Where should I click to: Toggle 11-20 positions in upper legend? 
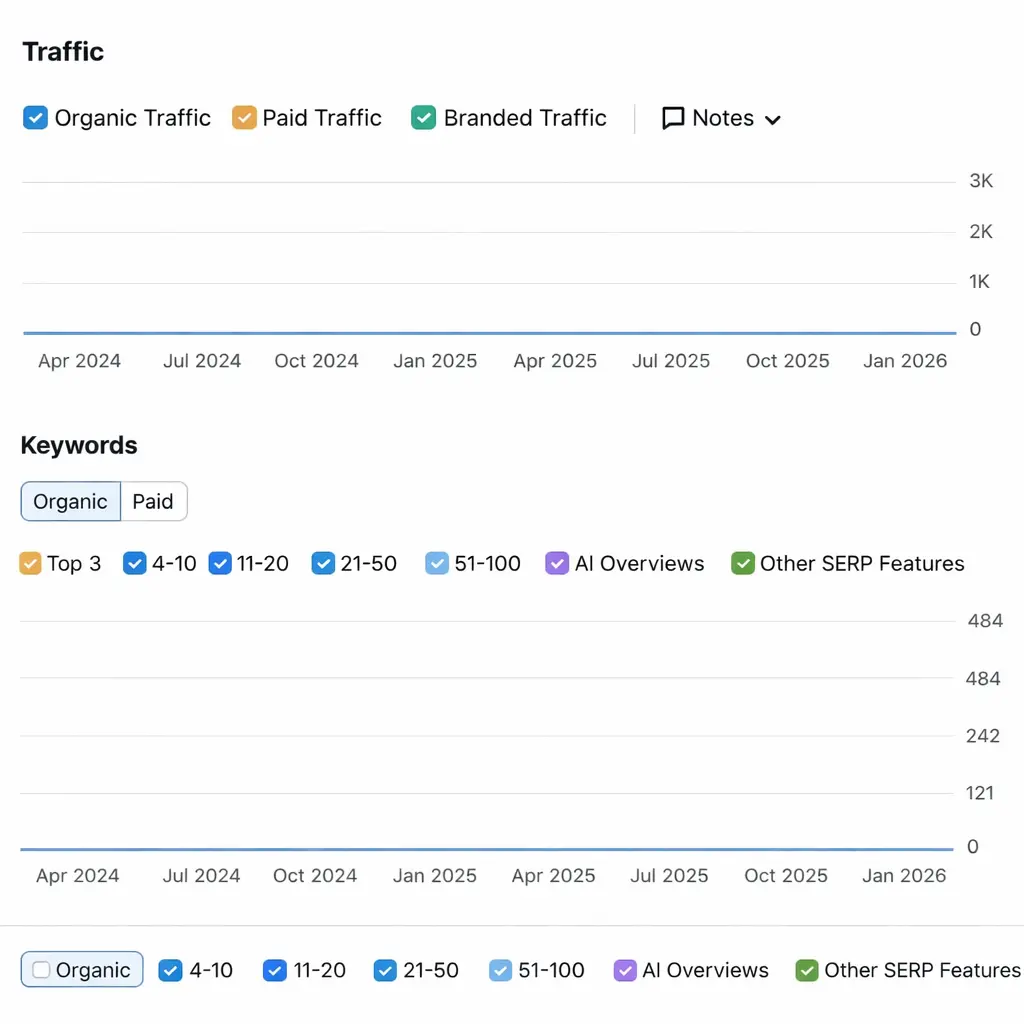pyautogui.click(x=220, y=564)
